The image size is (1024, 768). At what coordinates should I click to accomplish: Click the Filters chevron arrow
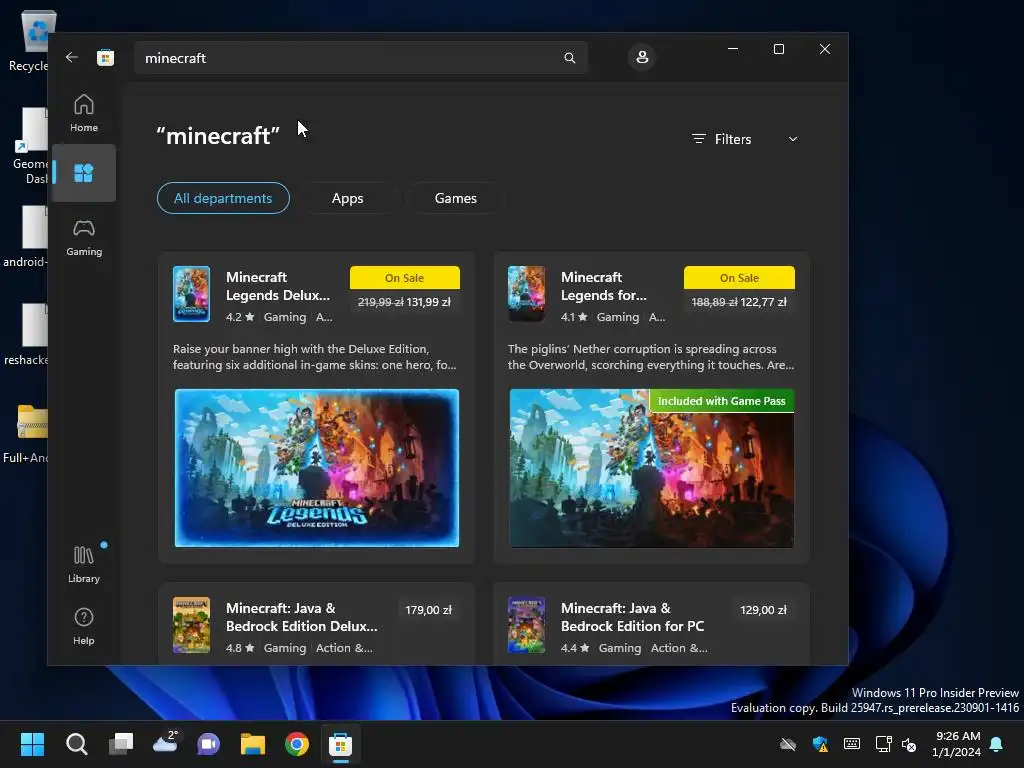tap(793, 139)
